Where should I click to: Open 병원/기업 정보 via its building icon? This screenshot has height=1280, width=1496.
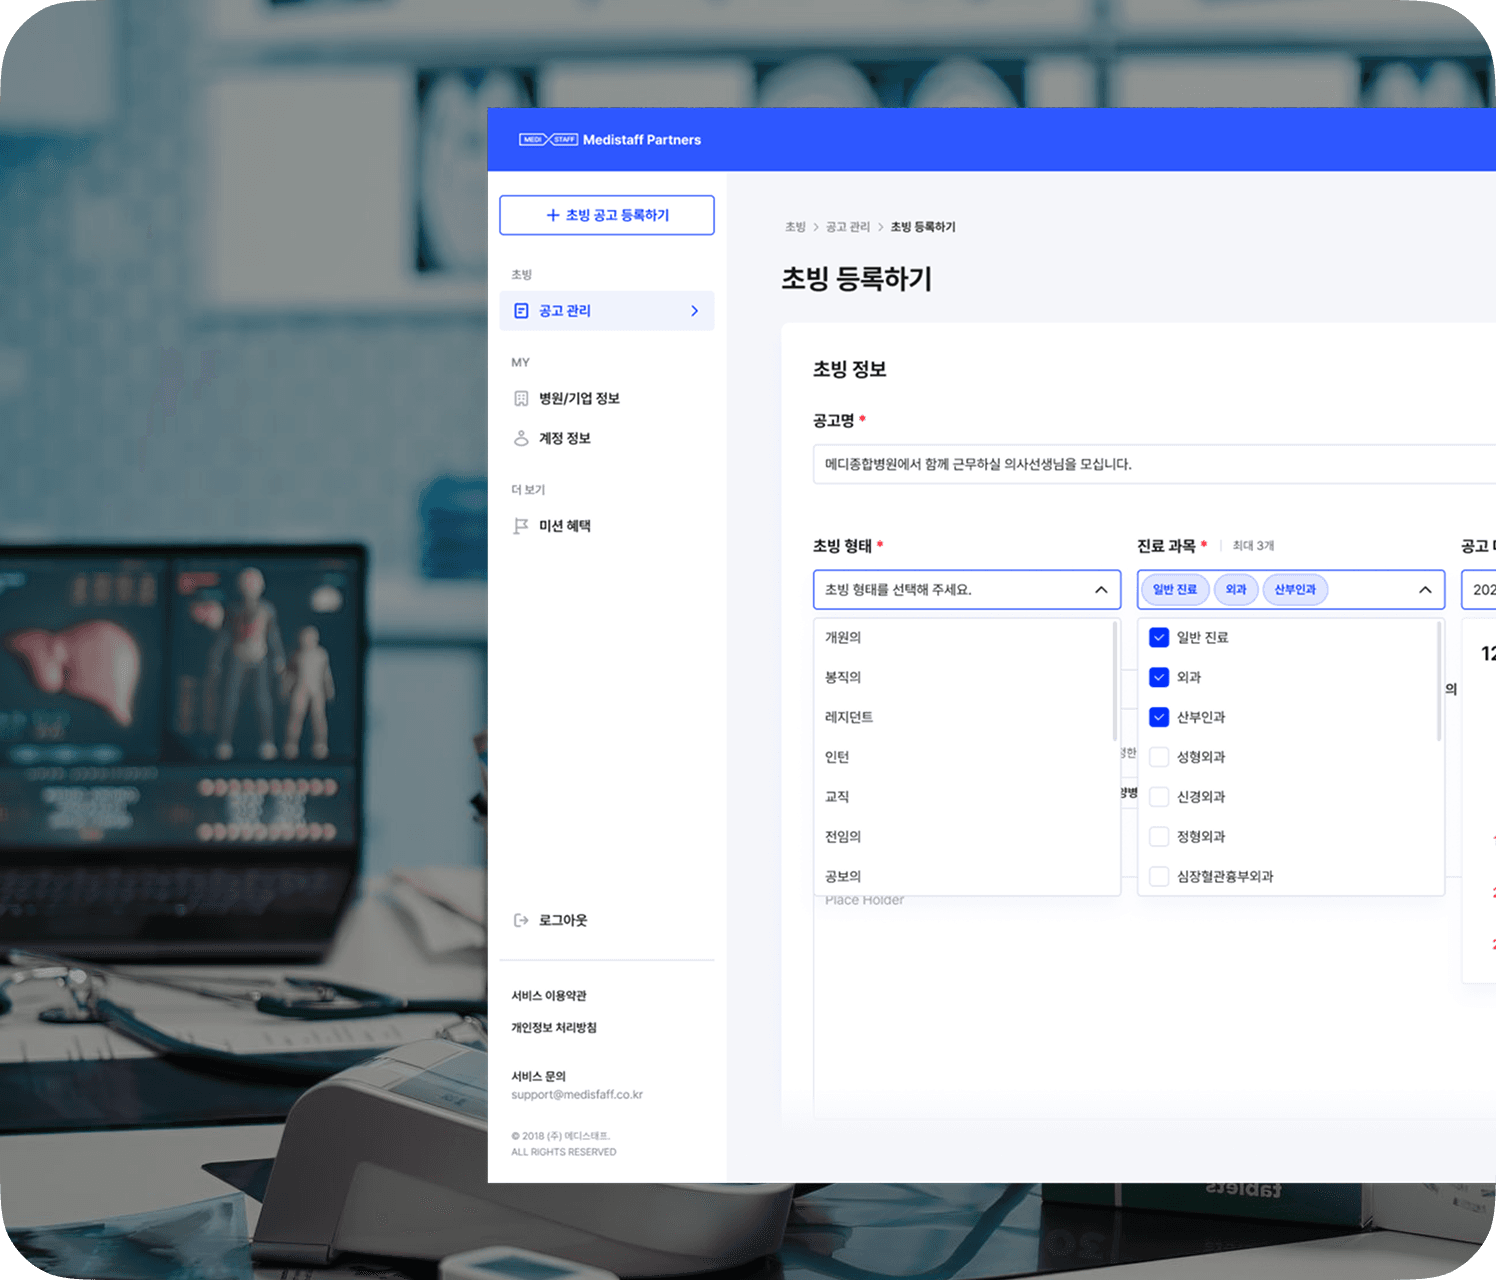coord(521,398)
